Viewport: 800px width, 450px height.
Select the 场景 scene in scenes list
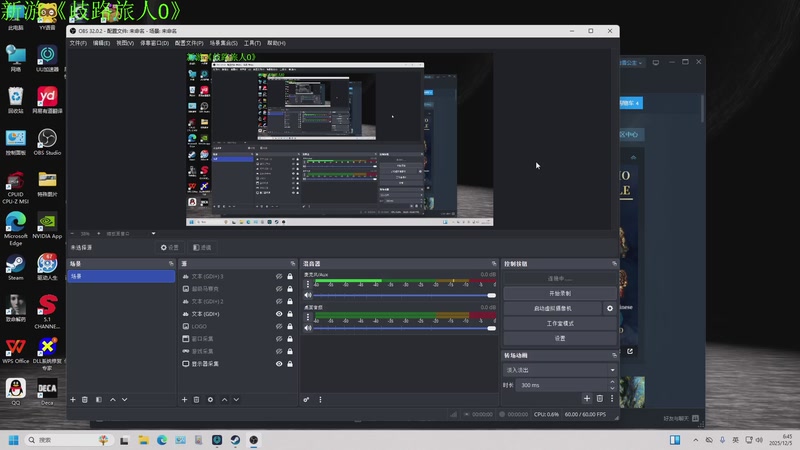coord(121,276)
